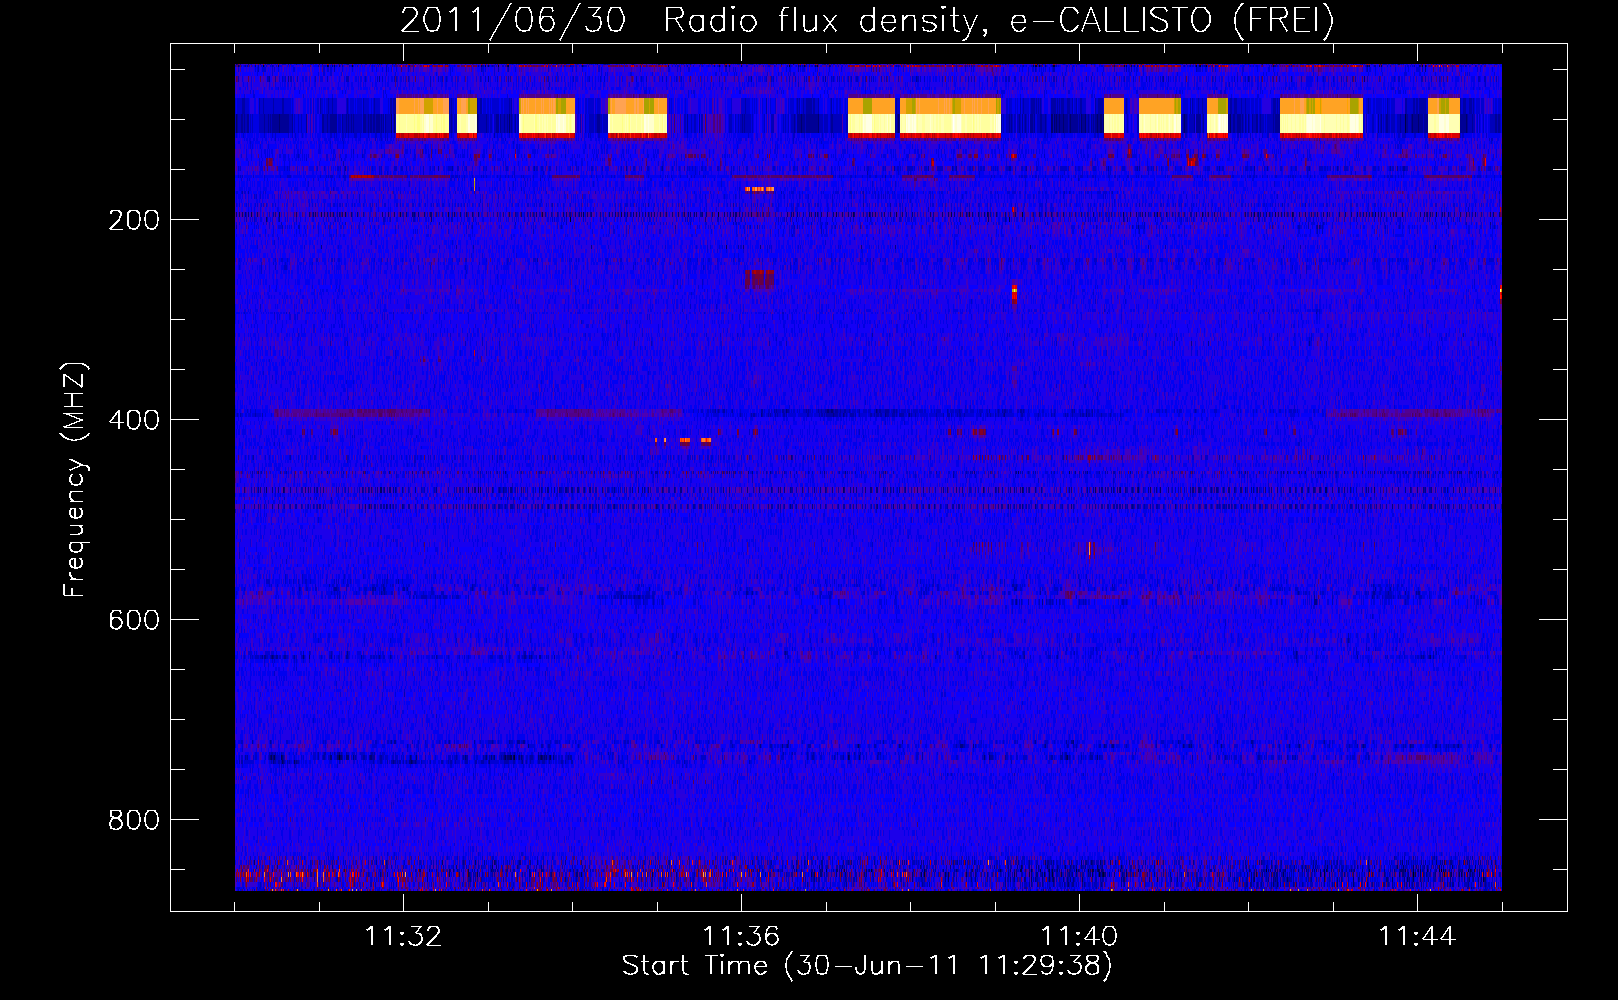
Task: Click the '11:44' time tick label
Action: pyautogui.click(x=1417, y=937)
